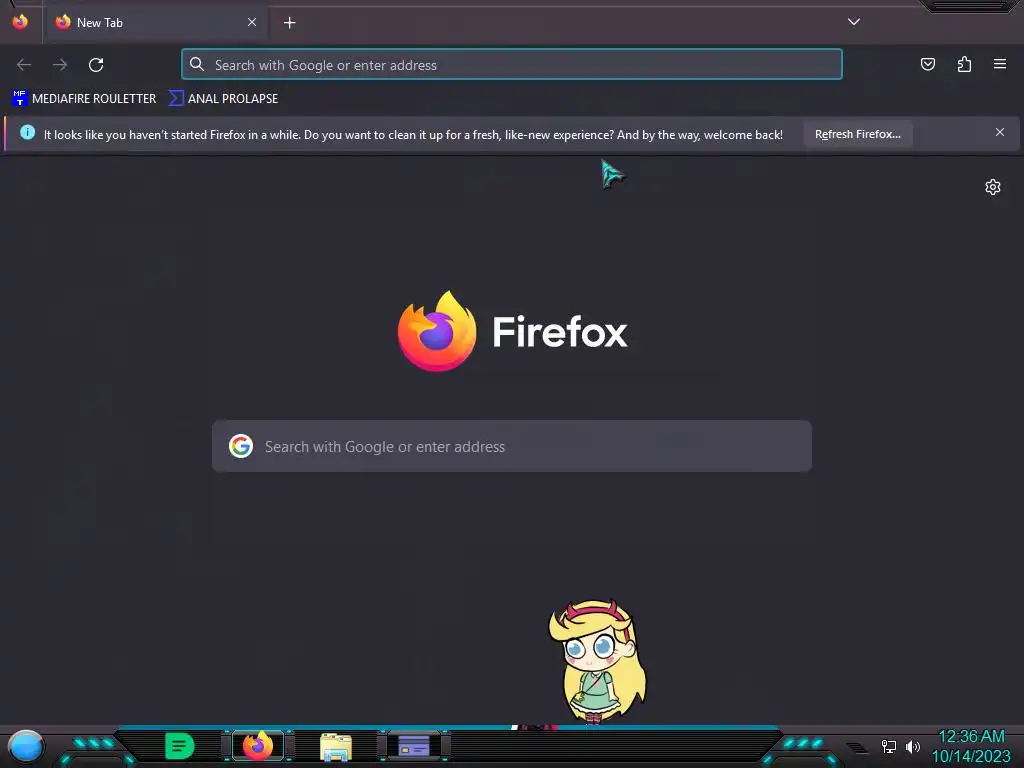The height and width of the screenshot is (768, 1024).
Task: Click the address bar magnifier icon
Action: click(197, 64)
